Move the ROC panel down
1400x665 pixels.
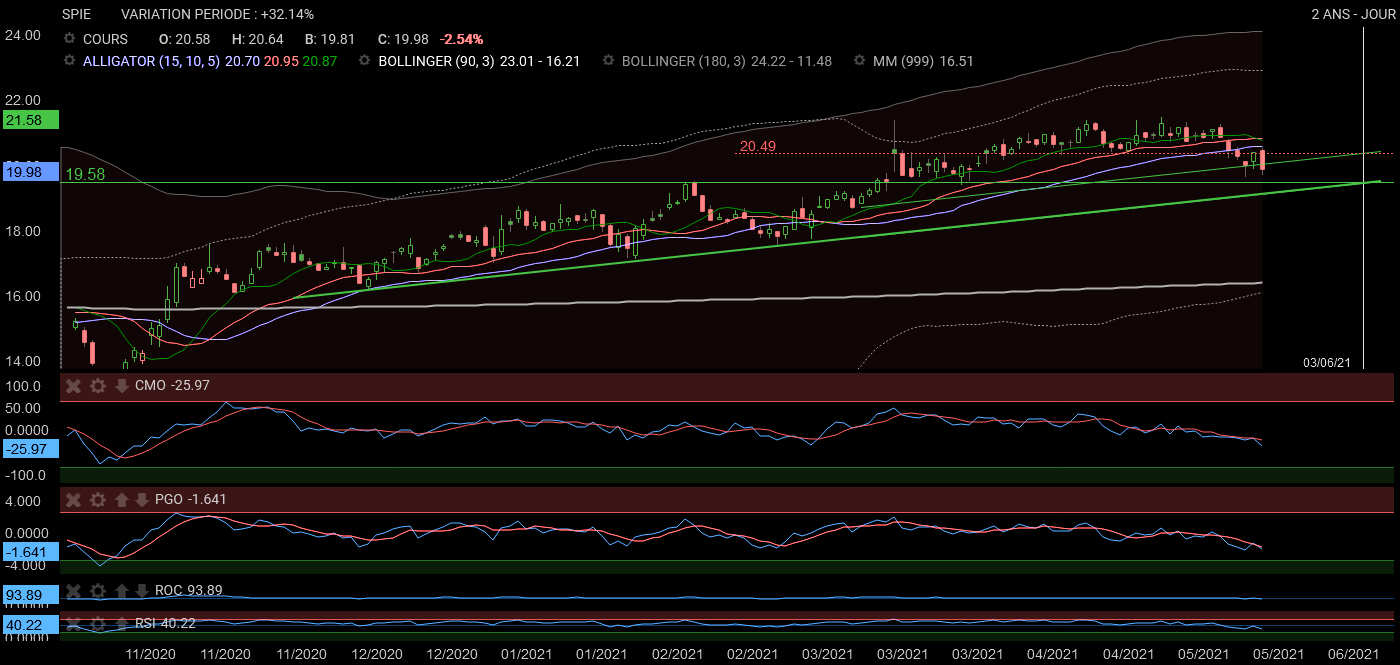click(141, 590)
